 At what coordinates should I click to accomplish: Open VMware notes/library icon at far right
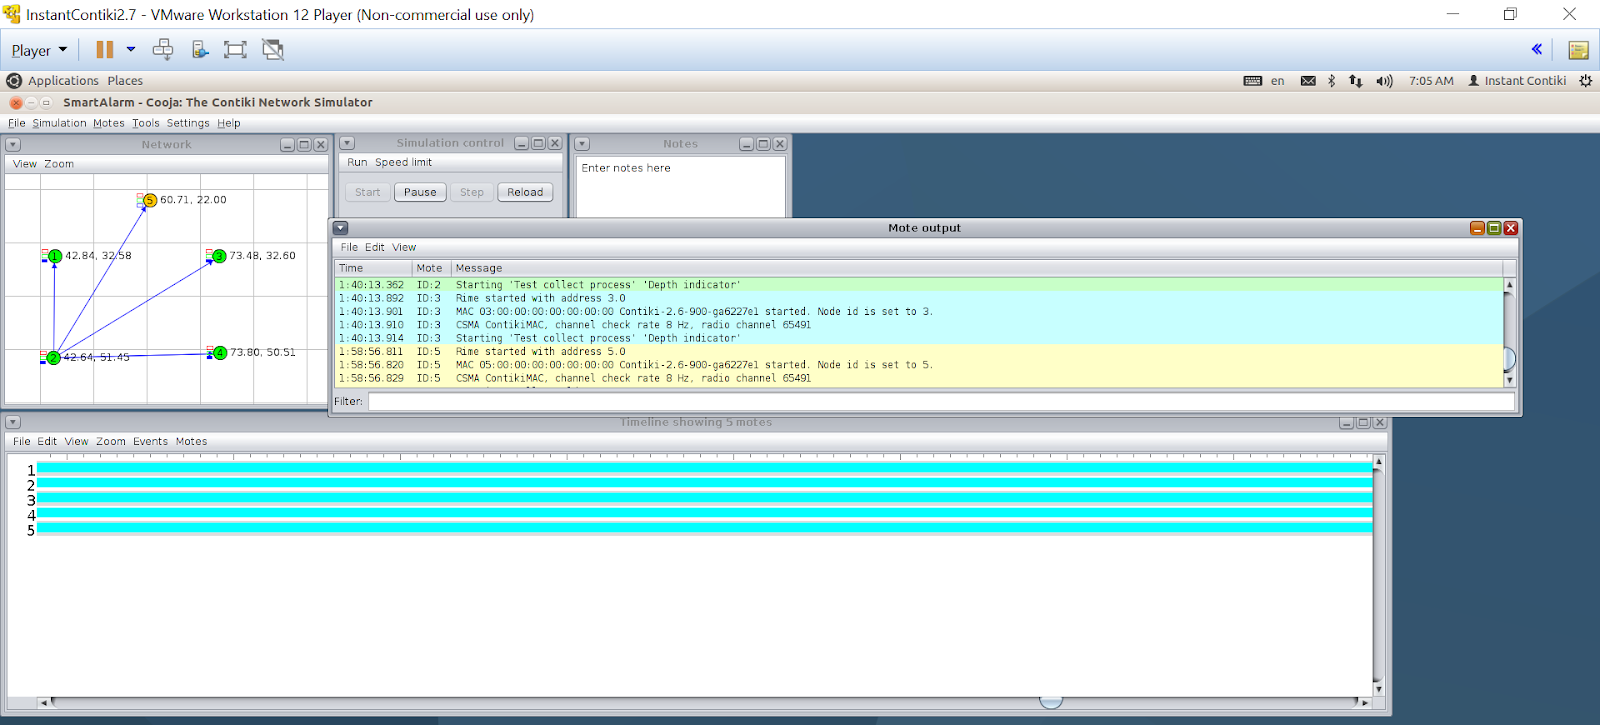pos(1579,50)
